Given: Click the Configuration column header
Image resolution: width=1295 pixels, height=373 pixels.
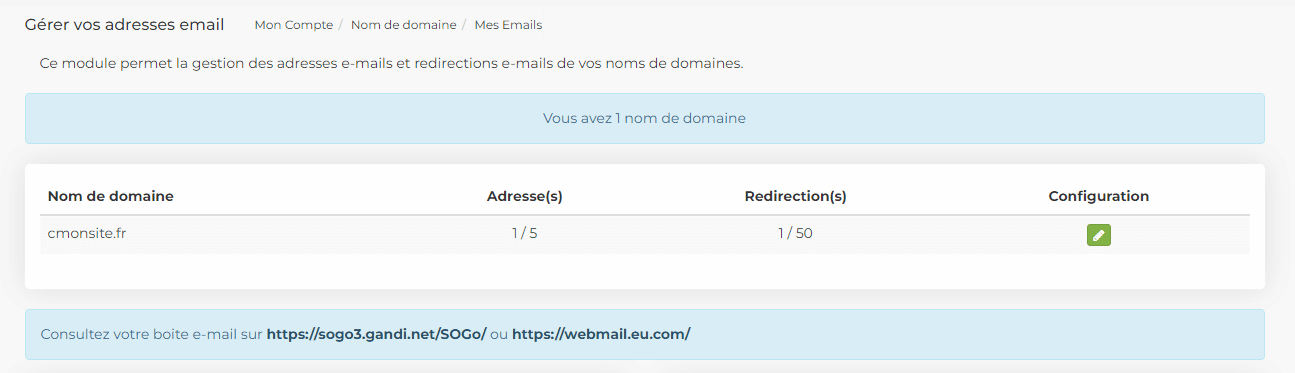Looking at the screenshot, I should [1099, 196].
